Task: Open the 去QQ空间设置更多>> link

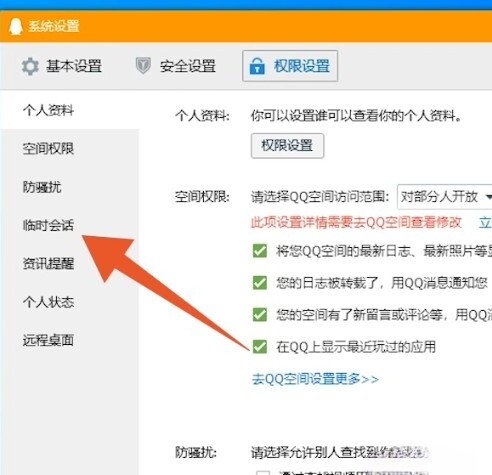Action: pos(315,379)
